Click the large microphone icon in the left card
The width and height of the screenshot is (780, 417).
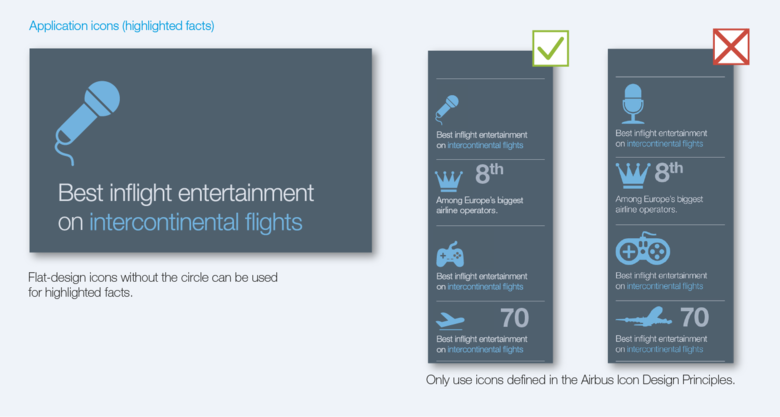tap(86, 118)
